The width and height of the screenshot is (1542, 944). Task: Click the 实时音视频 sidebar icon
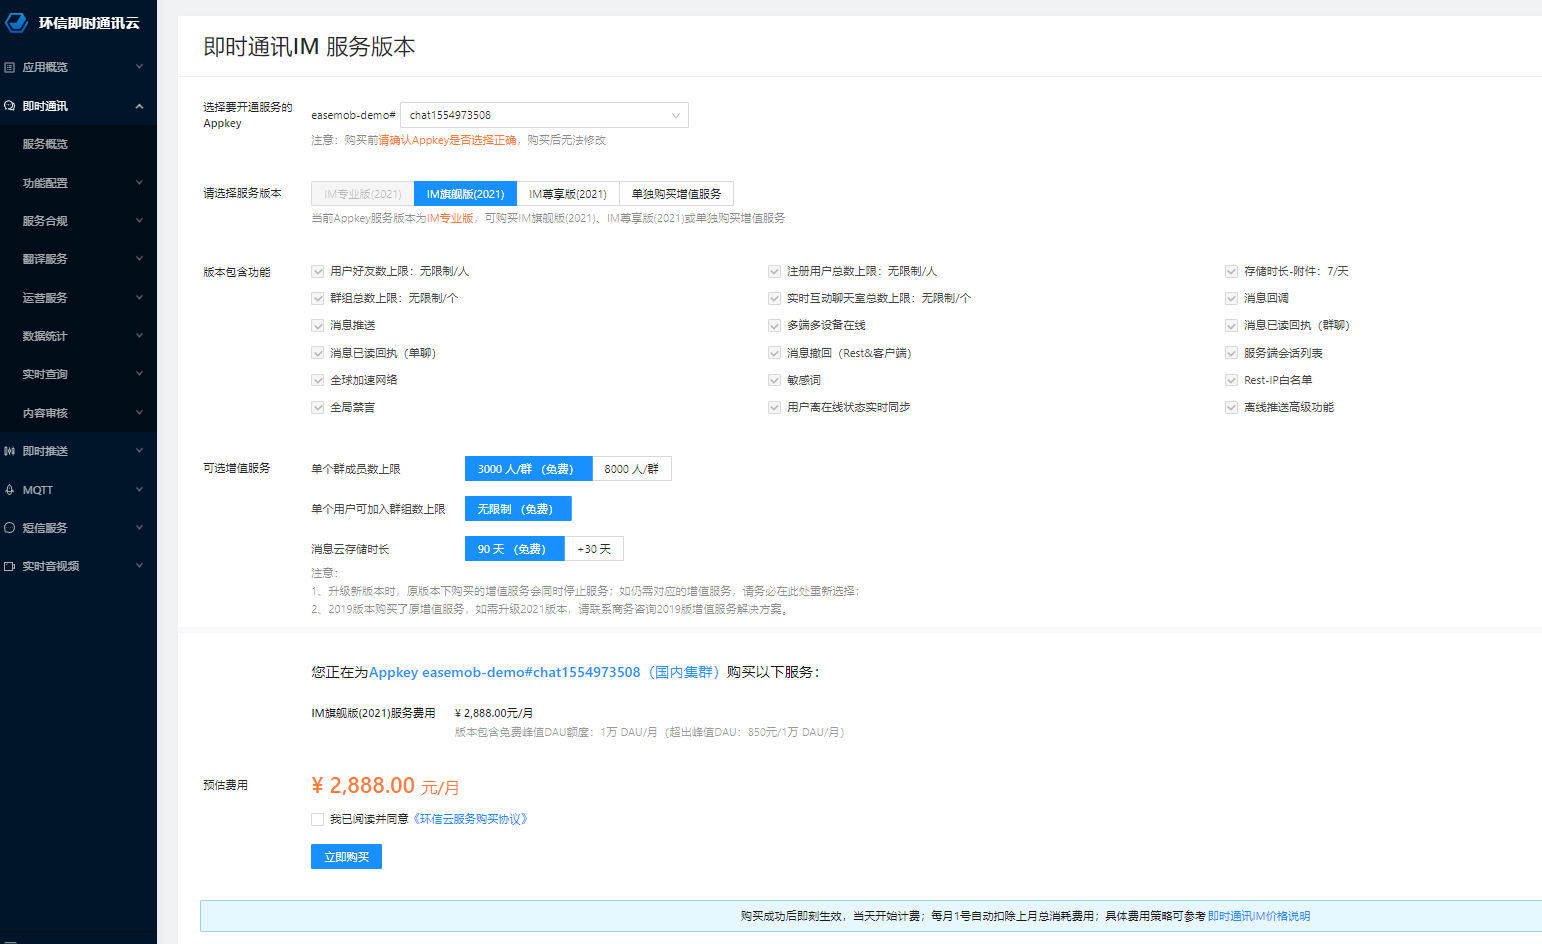click(10, 566)
